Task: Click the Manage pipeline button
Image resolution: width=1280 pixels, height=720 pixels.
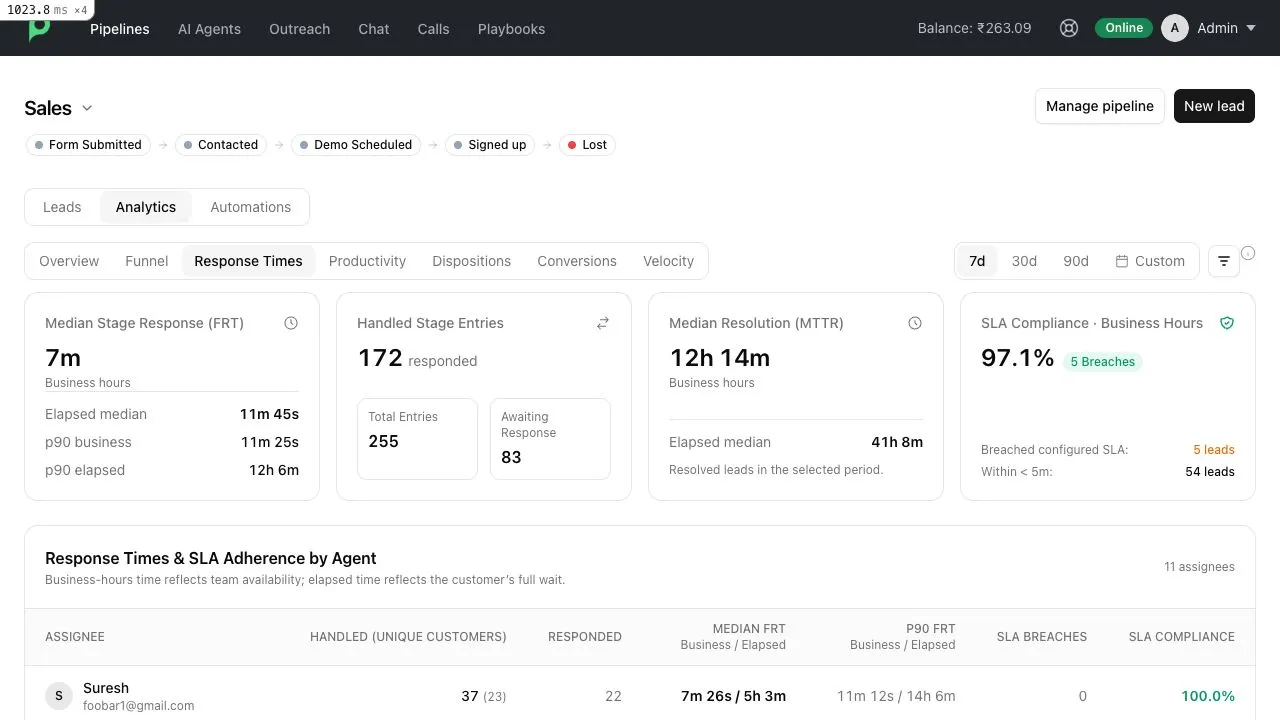Action: (1100, 106)
